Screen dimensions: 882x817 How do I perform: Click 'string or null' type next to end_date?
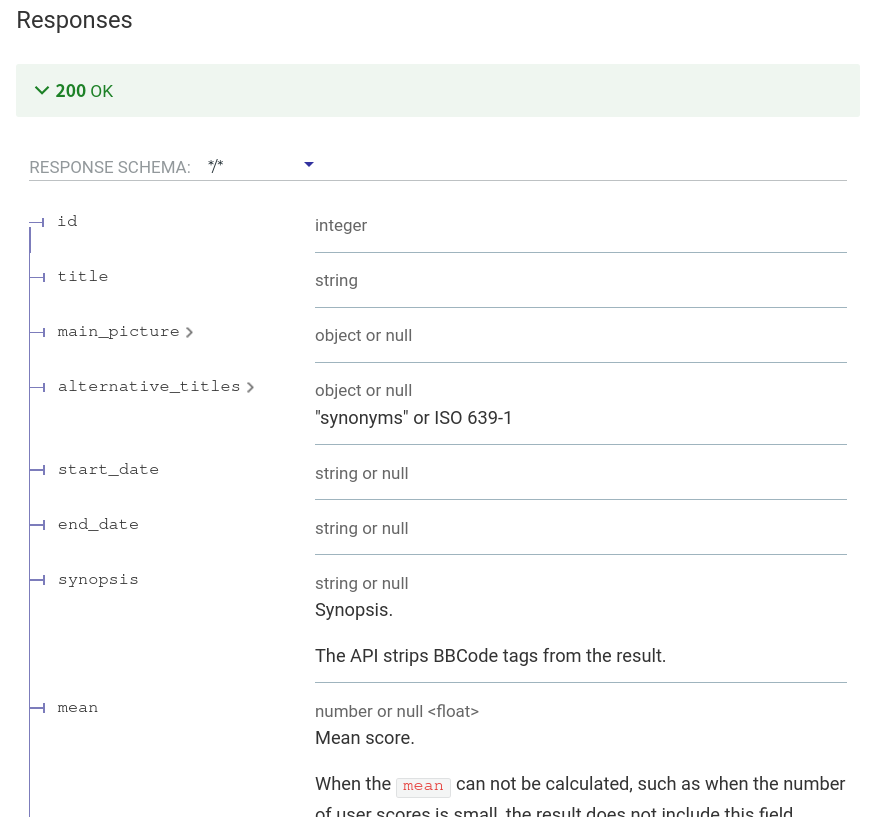(x=362, y=529)
